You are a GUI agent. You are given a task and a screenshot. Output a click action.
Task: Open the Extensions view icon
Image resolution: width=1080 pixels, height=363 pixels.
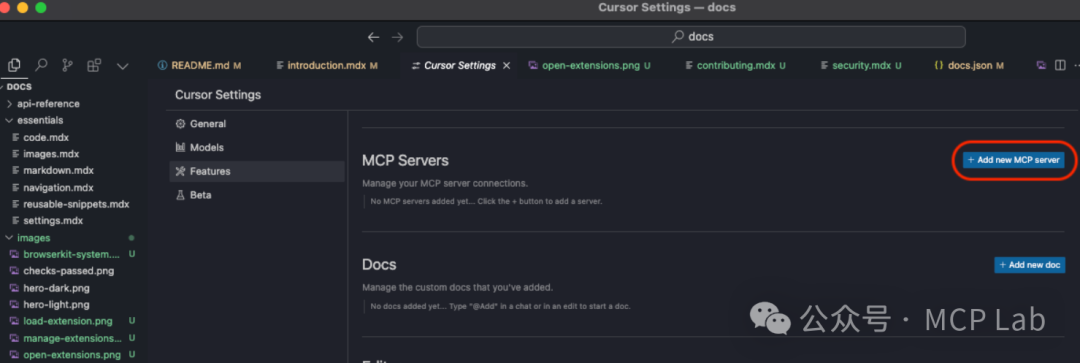click(x=94, y=65)
